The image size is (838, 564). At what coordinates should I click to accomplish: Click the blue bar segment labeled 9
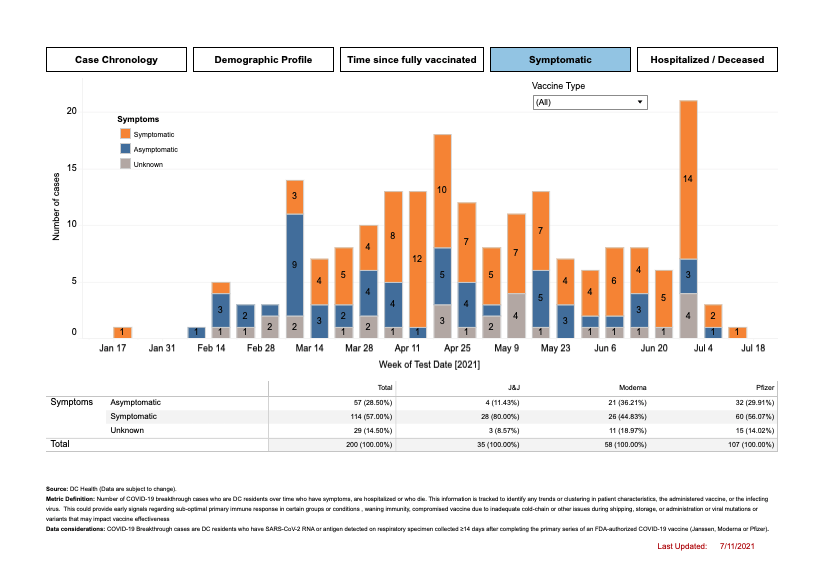(294, 264)
